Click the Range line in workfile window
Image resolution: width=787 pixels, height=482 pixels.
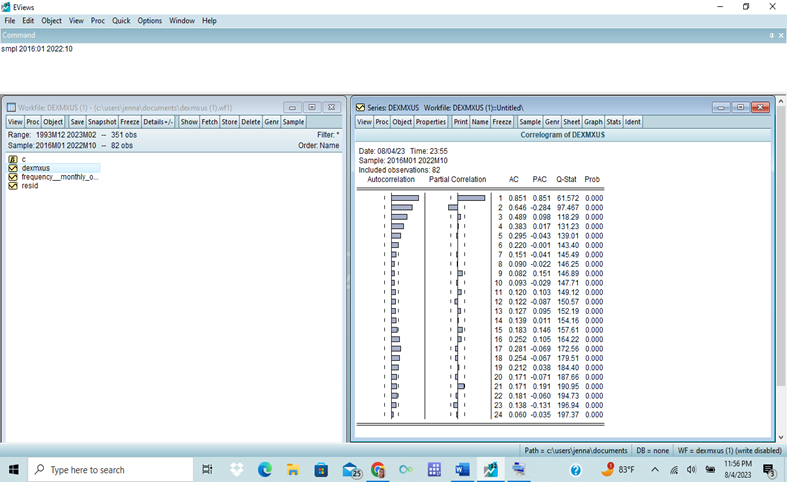pyautogui.click(x=72, y=135)
